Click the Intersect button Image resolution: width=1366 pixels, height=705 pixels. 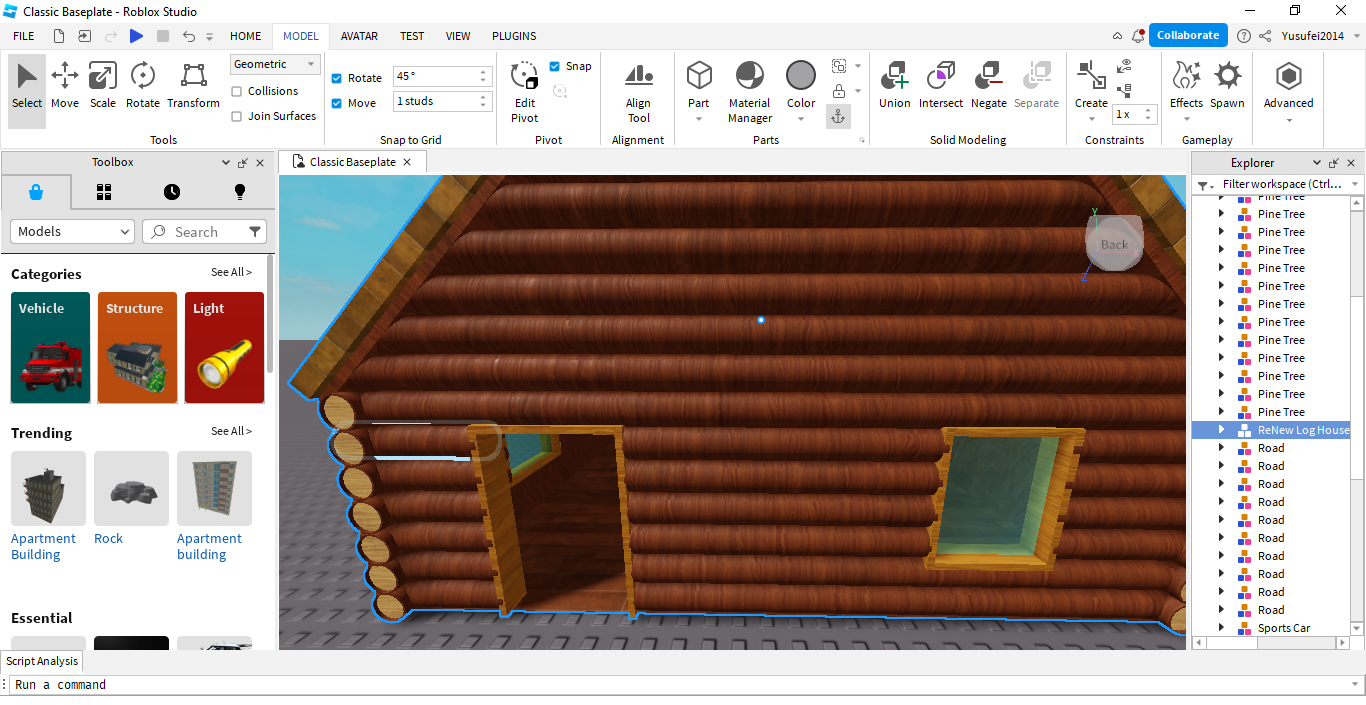(x=941, y=86)
